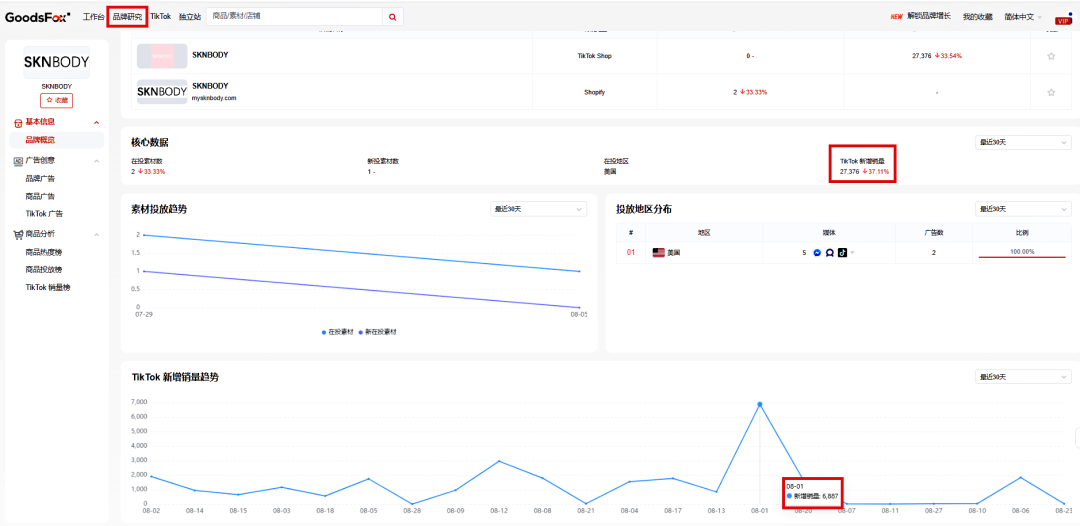Viewport: 1080px width, 526px height.
Task: Favorite the TikTok Shop row with star
Action: (x=1051, y=56)
